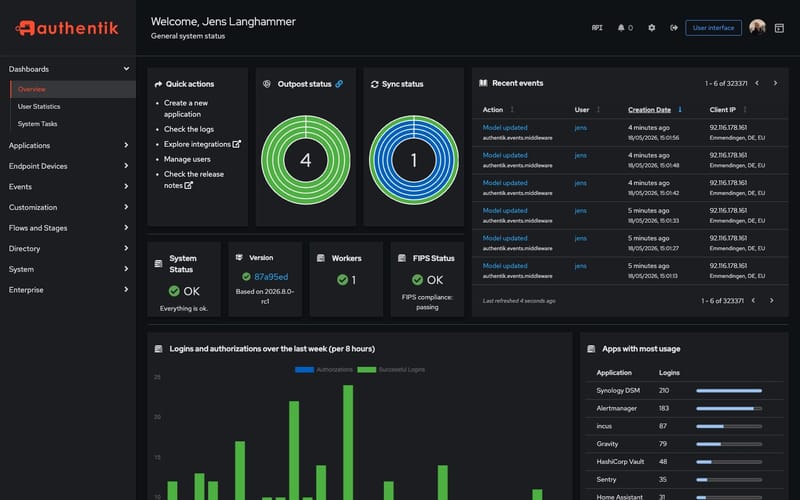The image size is (800, 500).
Task: Sort events by Creation Date column
Action: point(655,110)
